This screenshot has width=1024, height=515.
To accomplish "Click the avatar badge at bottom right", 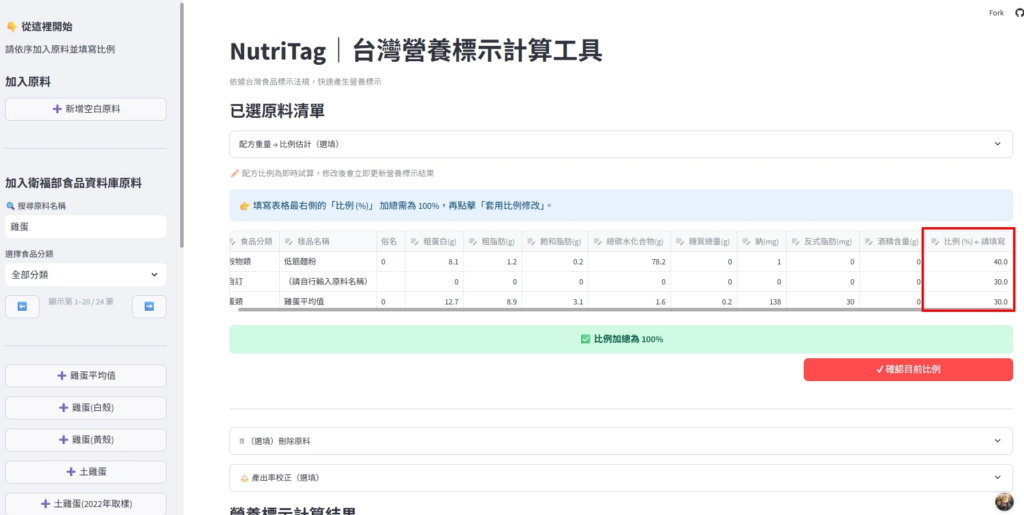I will (x=1004, y=501).
